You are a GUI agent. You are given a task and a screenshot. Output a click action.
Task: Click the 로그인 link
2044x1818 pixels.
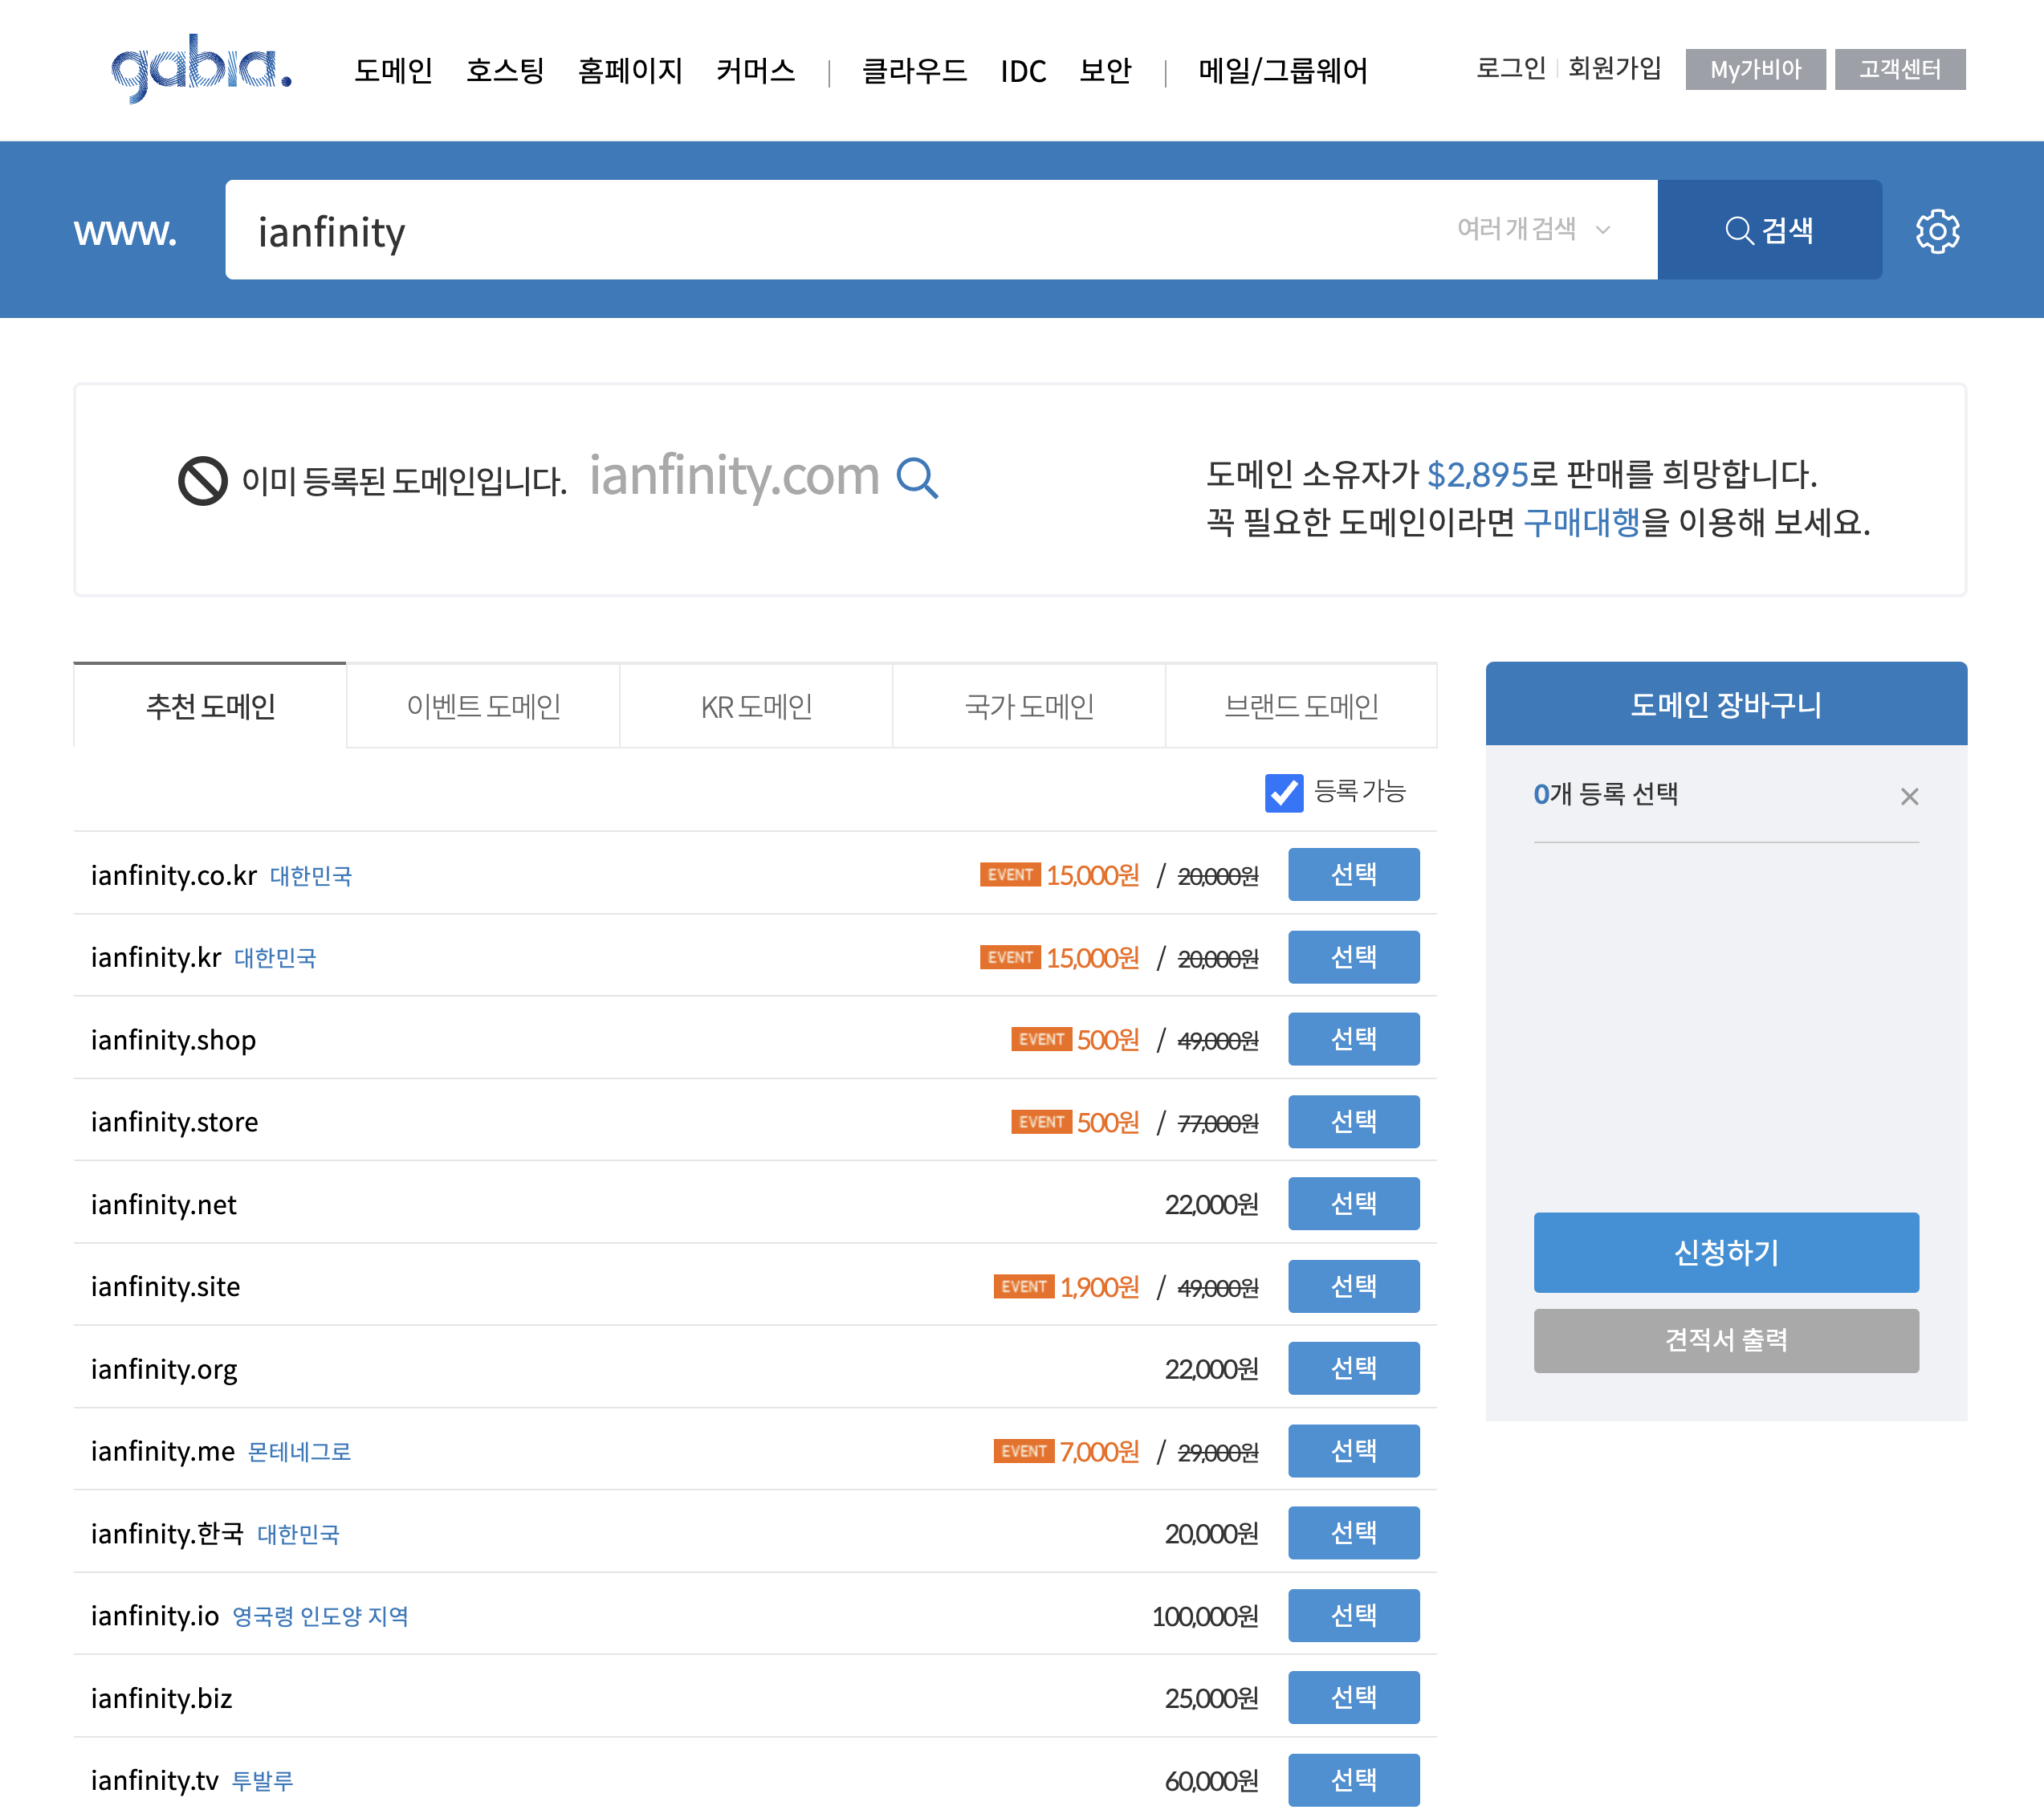(x=1510, y=68)
